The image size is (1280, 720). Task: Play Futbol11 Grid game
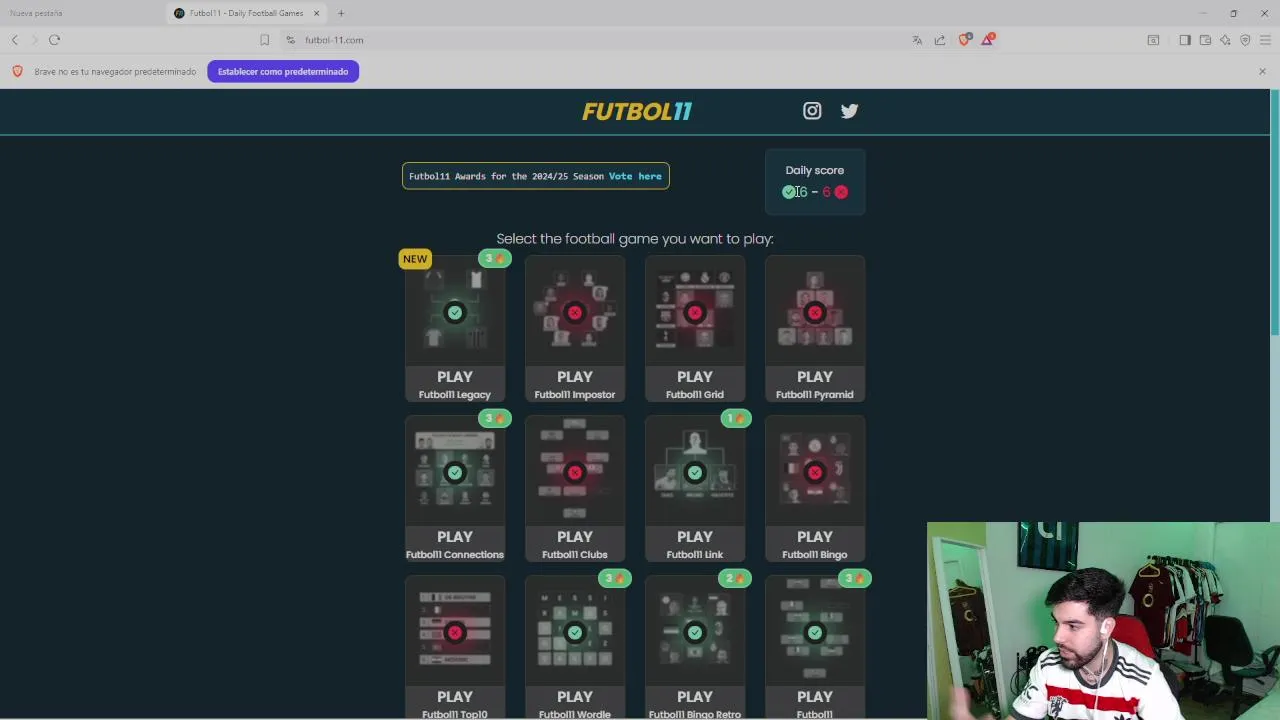[695, 330]
